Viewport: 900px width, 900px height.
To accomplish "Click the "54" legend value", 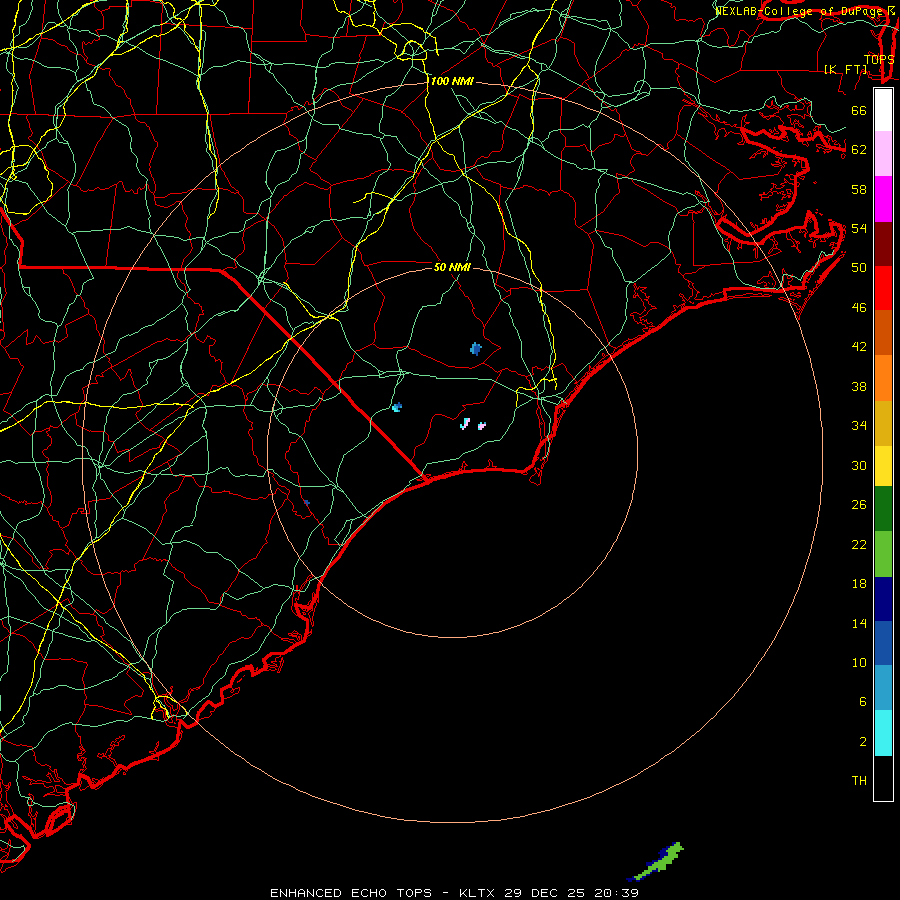I will point(859,228).
